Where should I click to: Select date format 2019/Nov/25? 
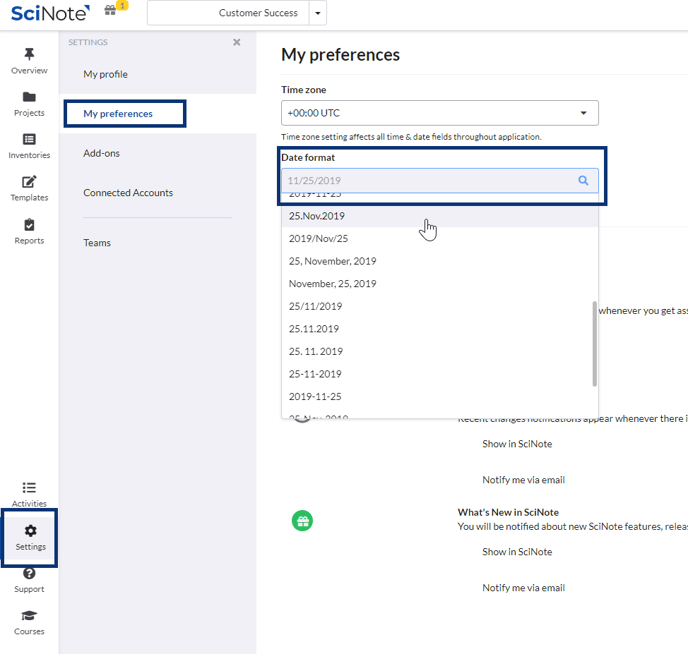click(x=440, y=239)
